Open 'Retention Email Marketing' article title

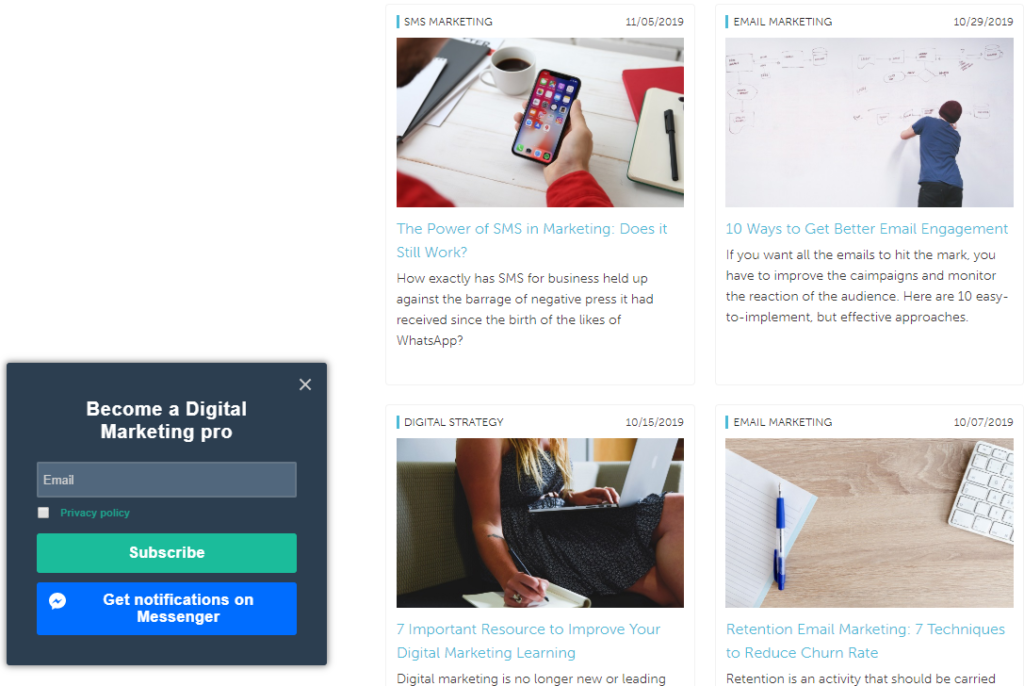[865, 641]
